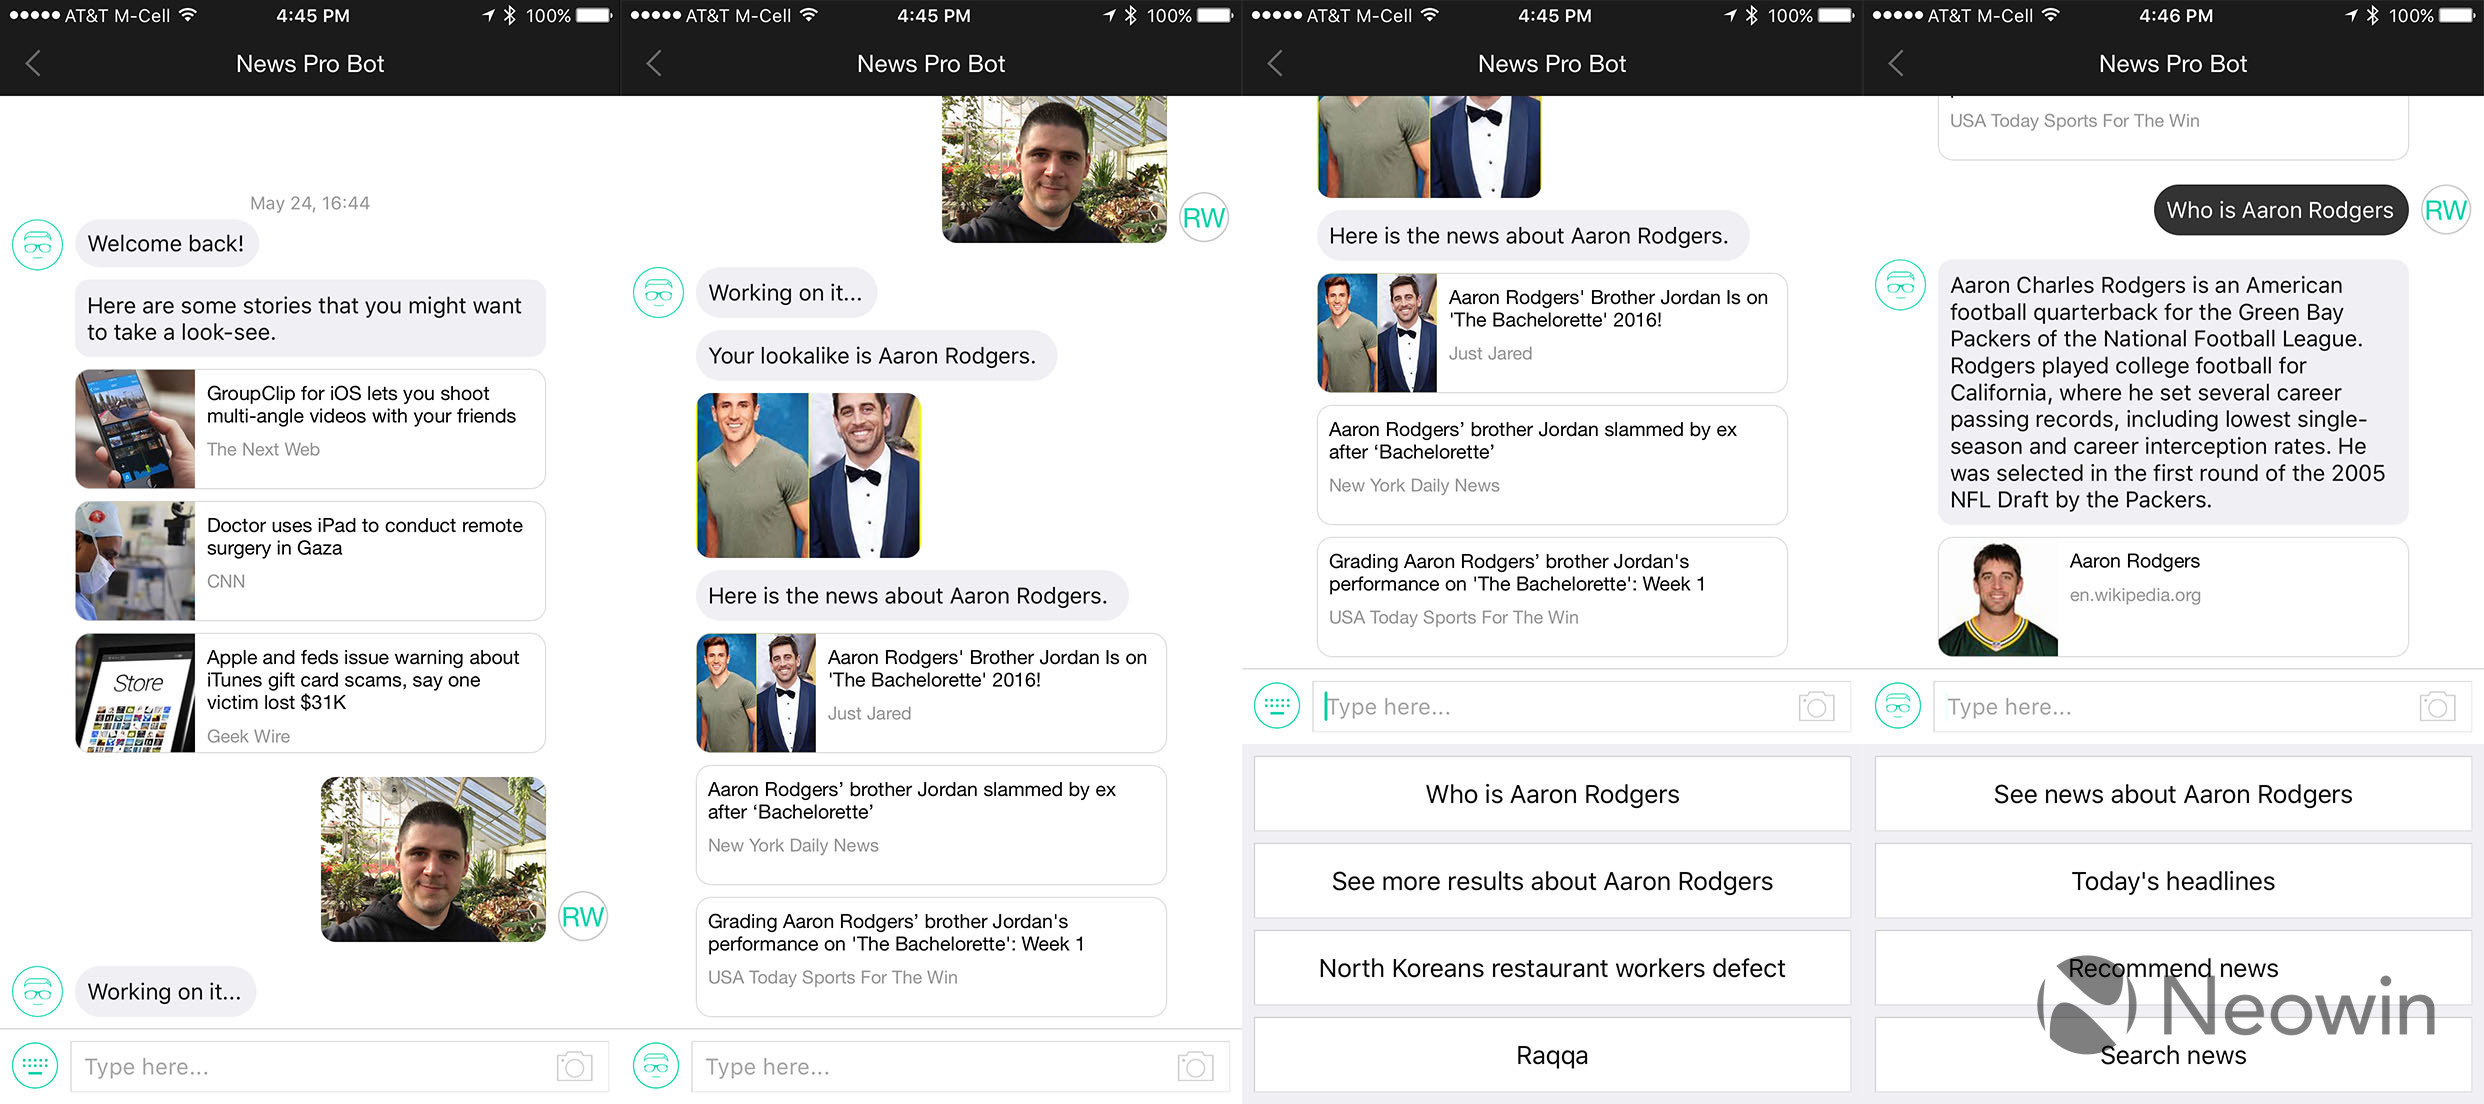
Task: Tap May 24, 16:44 timestamp
Action: (310, 203)
